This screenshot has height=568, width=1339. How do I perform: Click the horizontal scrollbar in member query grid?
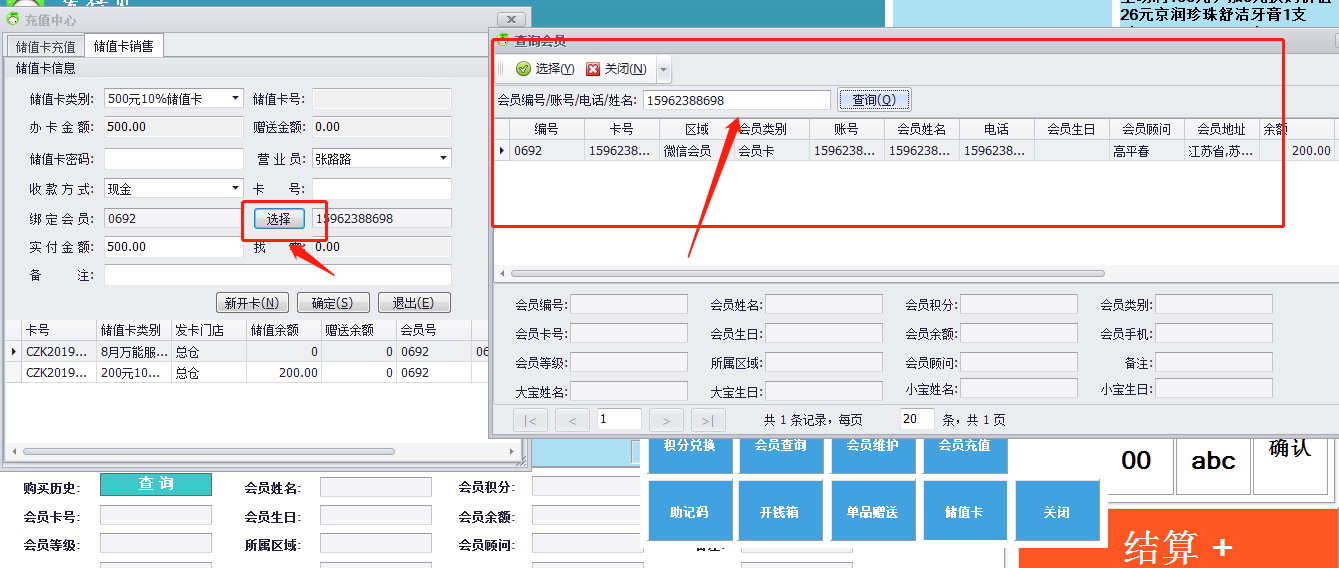point(808,273)
